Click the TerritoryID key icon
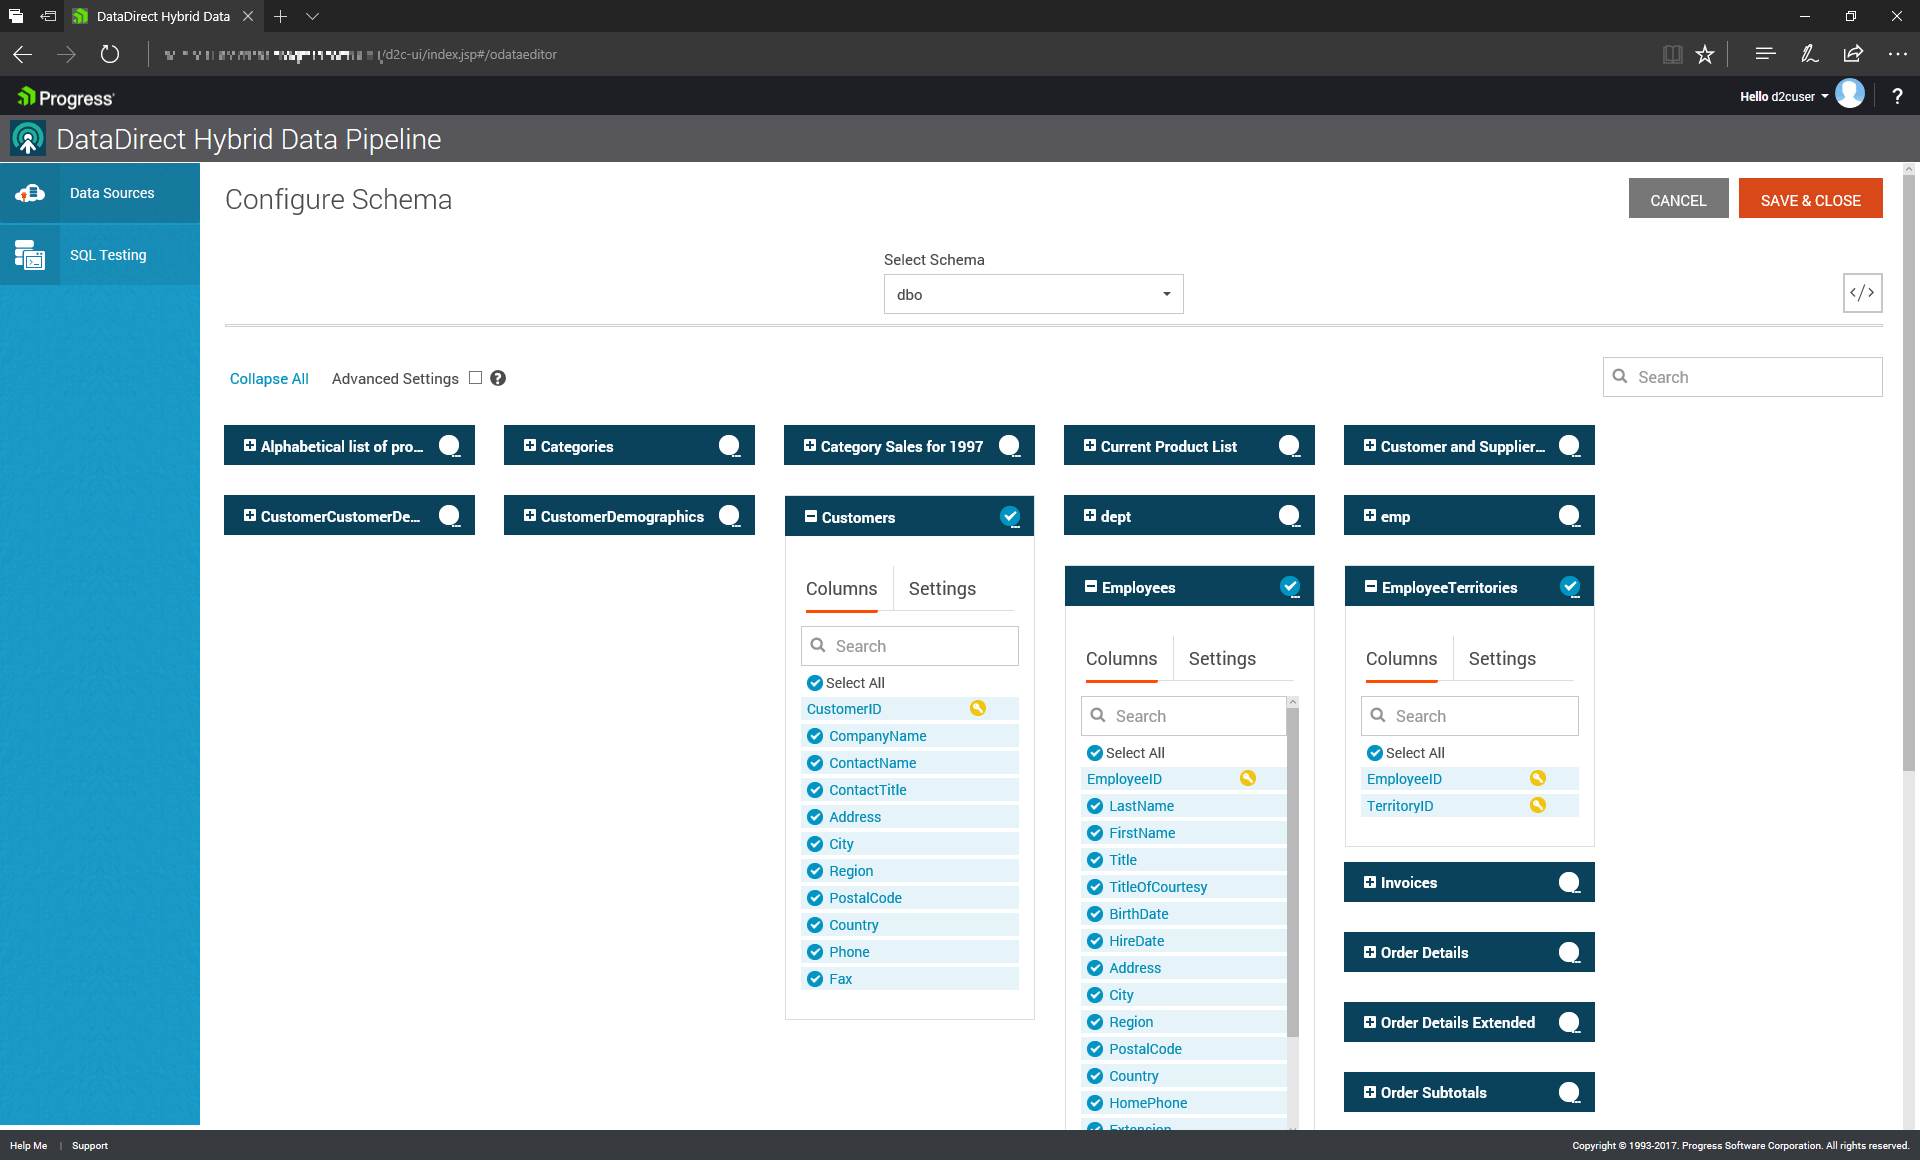1920x1160 pixels. pos(1538,805)
